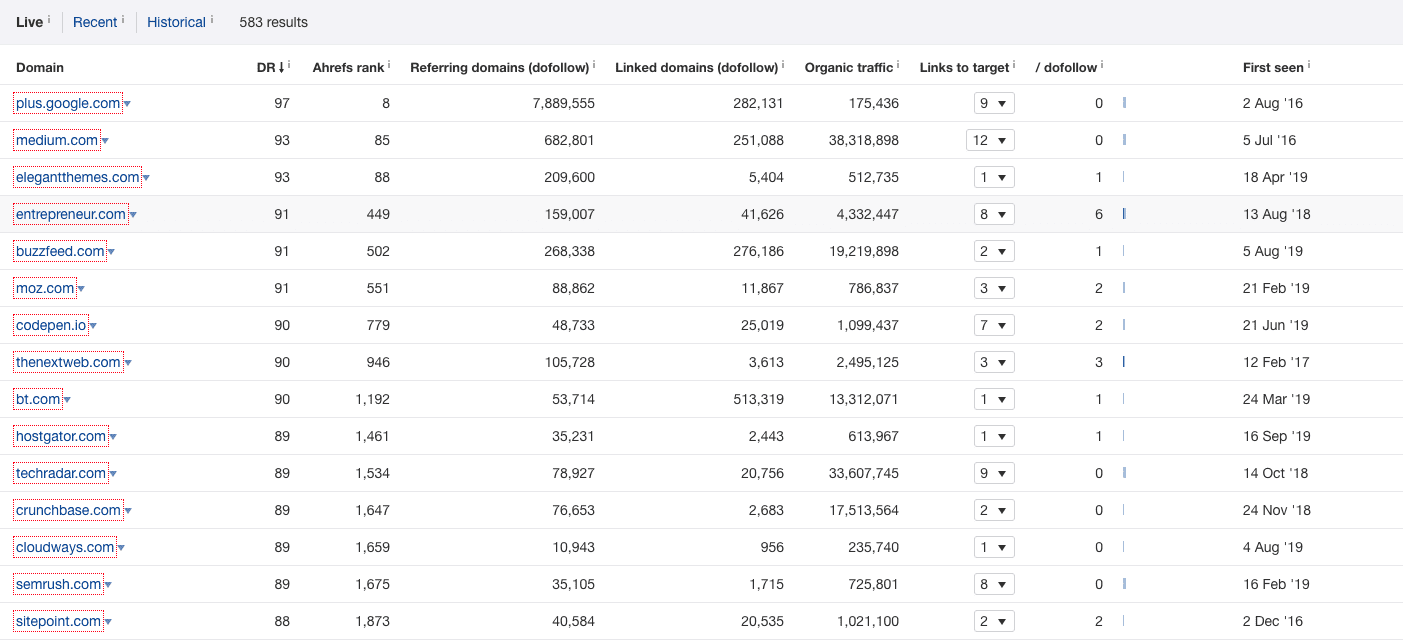
Task: Open the caret menu beside moz.com
Action: [x=82, y=289]
